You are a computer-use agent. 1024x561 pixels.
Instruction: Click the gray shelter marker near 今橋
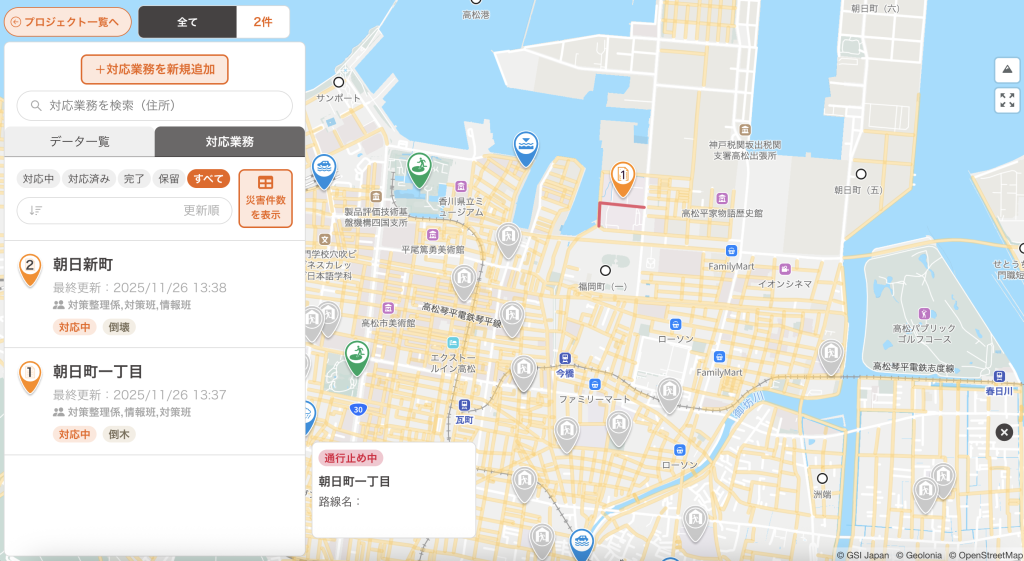coord(523,371)
